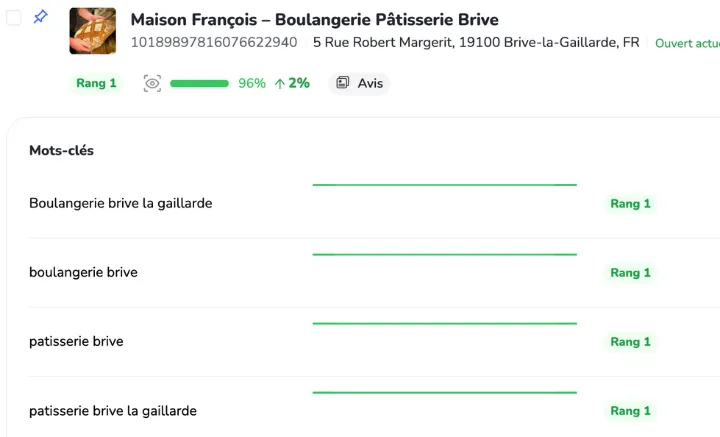Click the green 96% visibility progress bar

click(199, 83)
